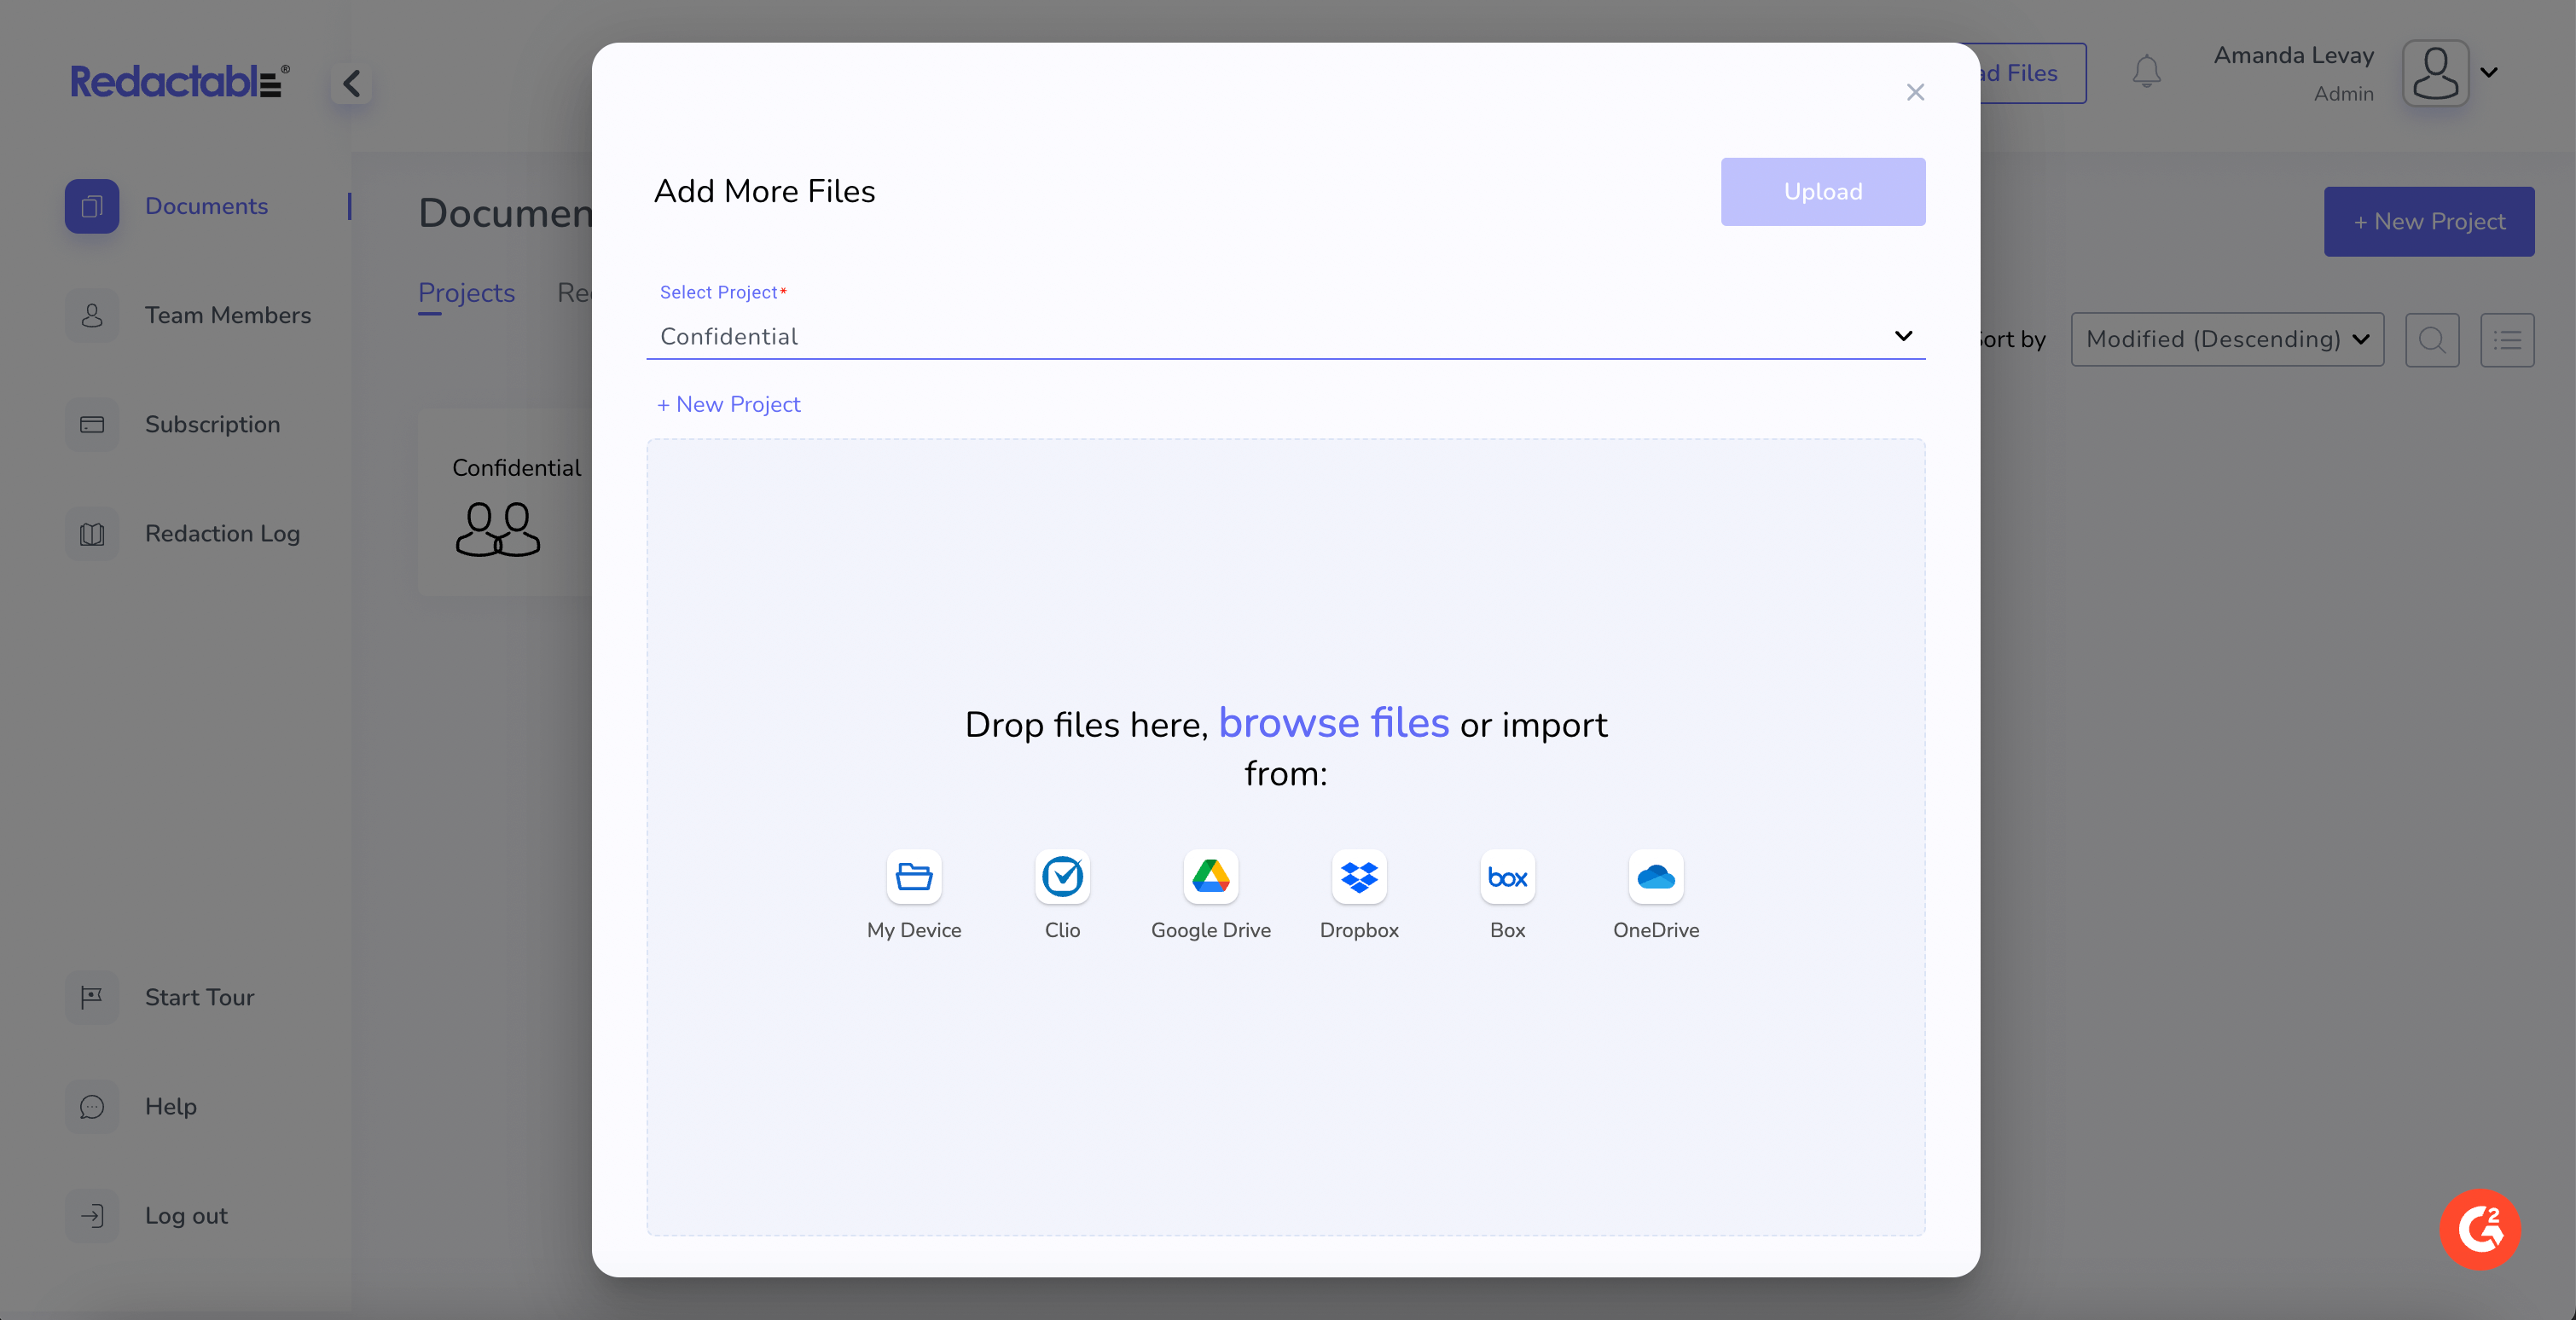Open the Redaction Log sidebar icon

pos(92,533)
